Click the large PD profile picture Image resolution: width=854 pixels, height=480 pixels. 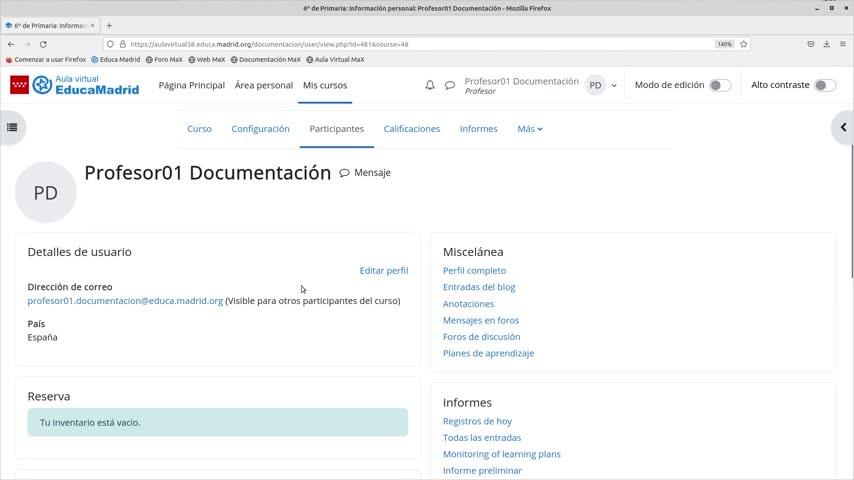(46, 192)
